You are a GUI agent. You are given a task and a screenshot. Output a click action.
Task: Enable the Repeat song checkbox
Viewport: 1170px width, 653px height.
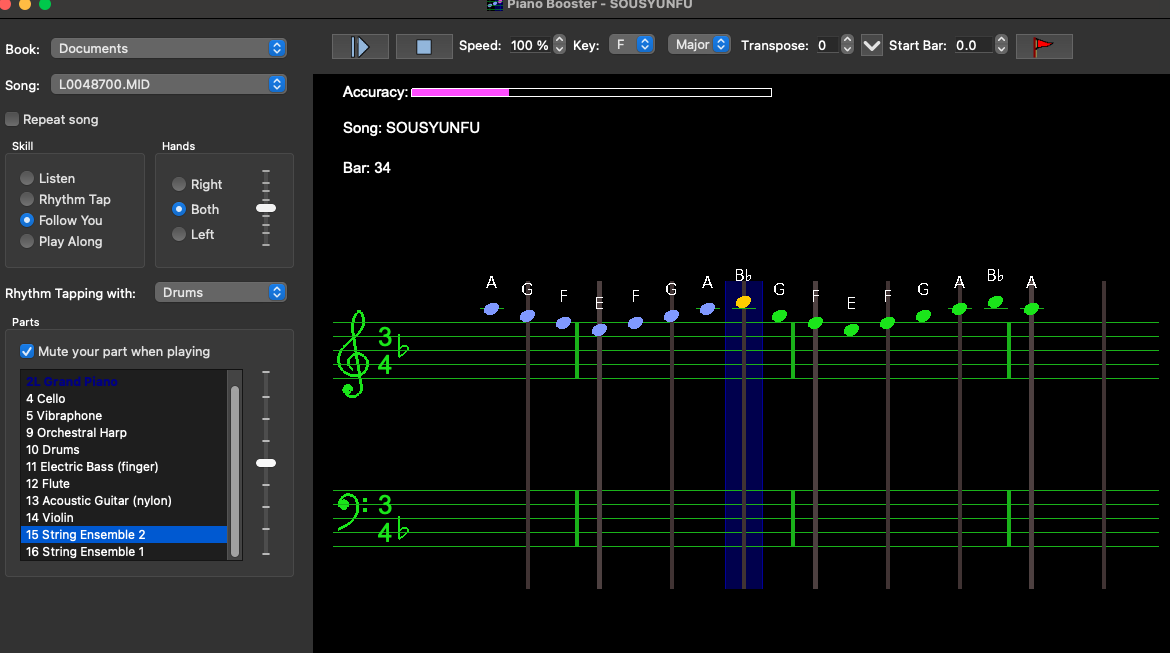point(12,119)
